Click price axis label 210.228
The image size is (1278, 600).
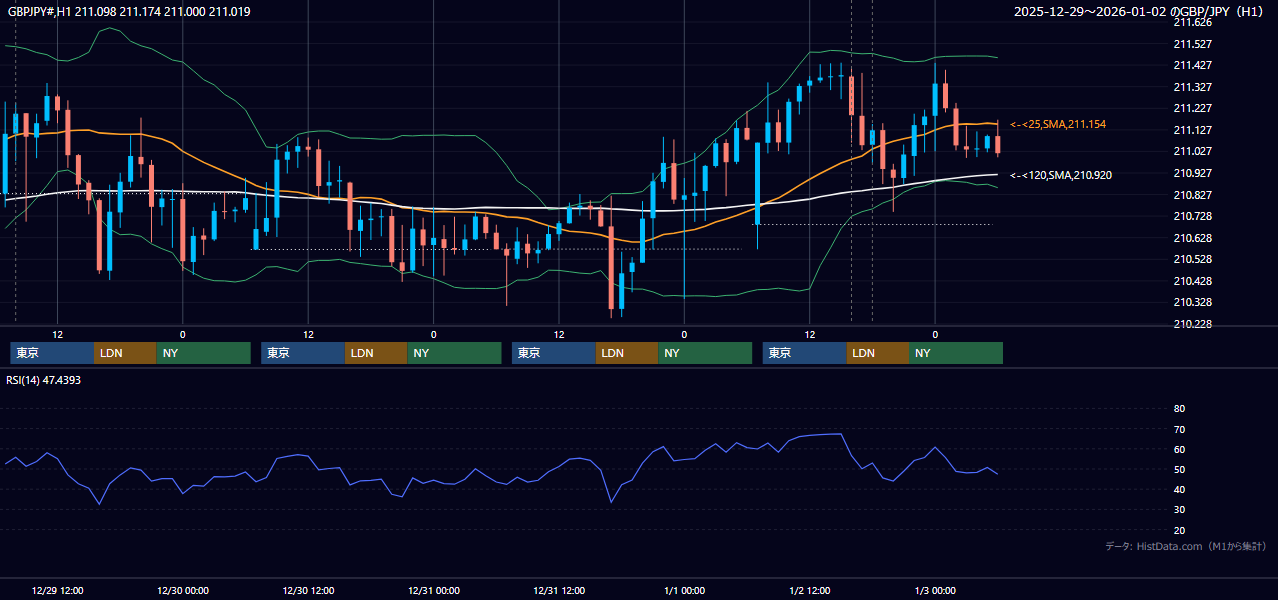1192,324
